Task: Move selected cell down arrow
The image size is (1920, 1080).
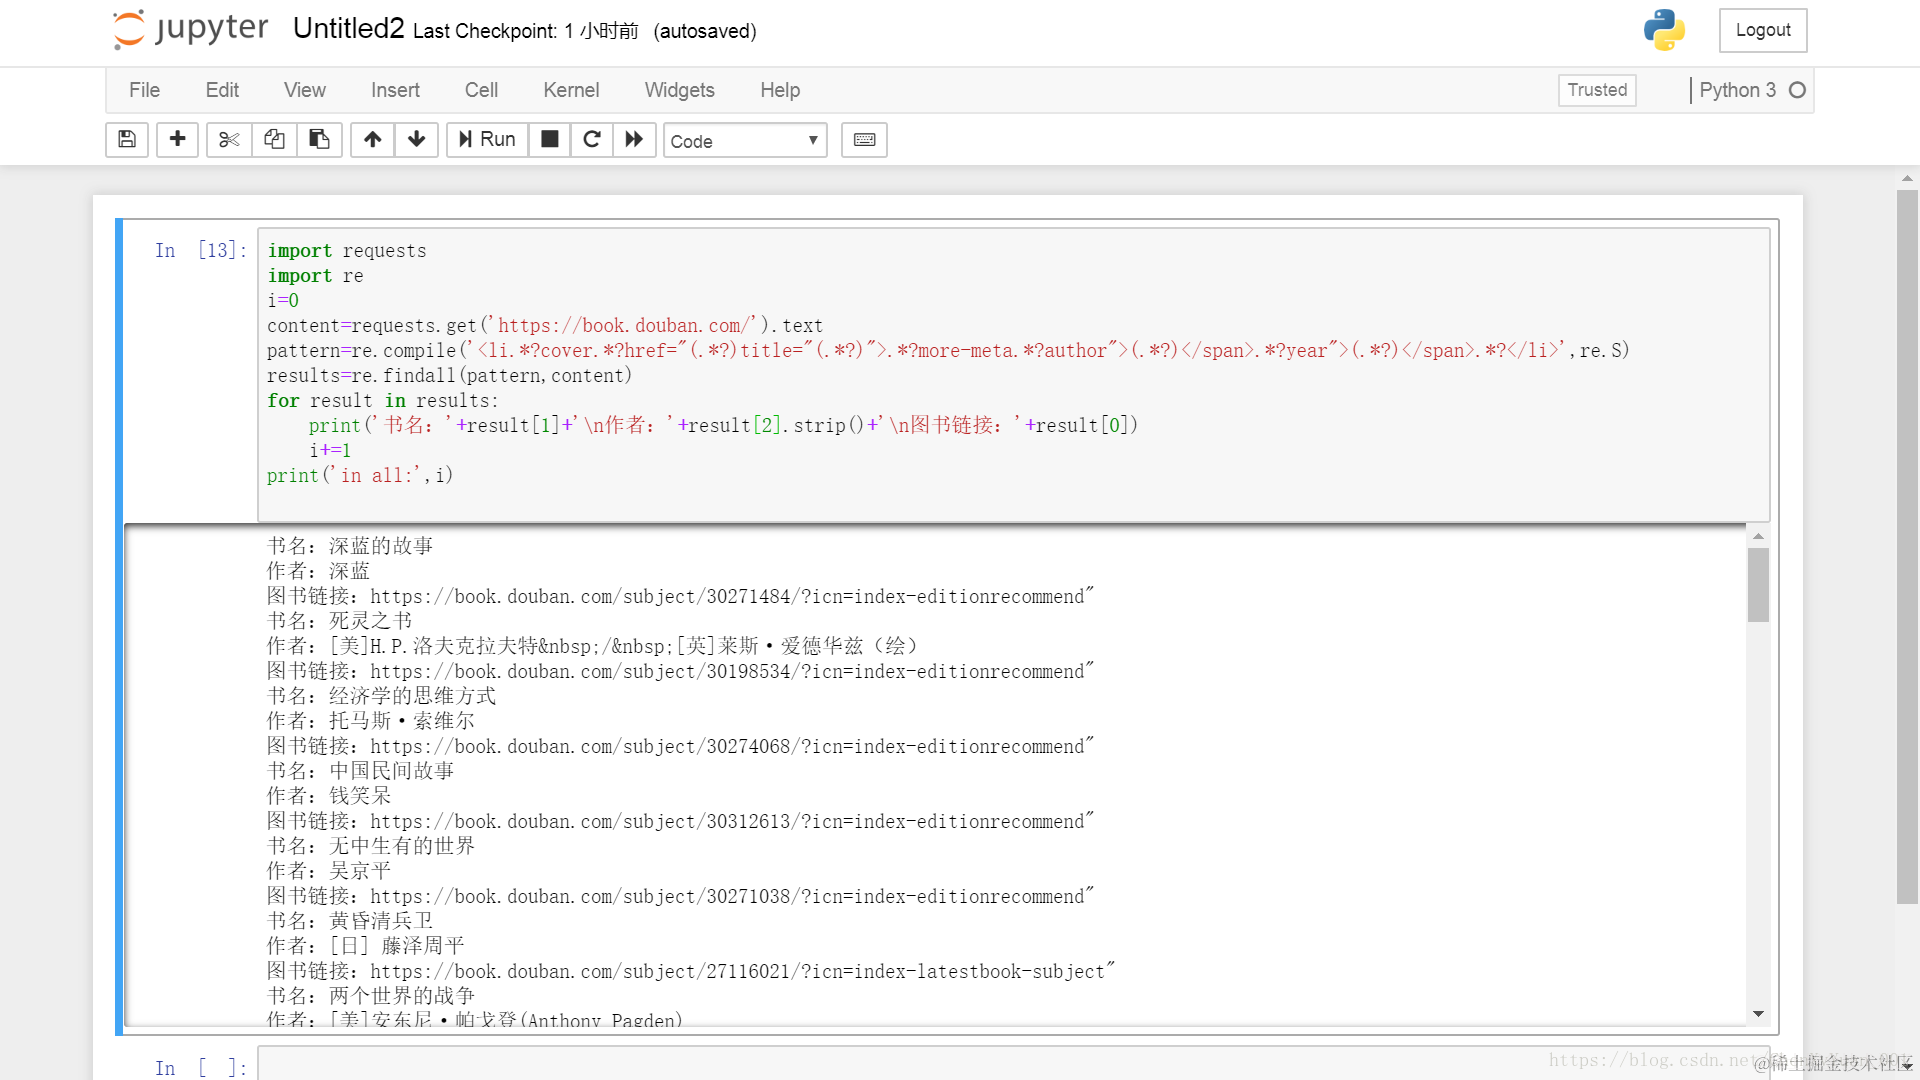Action: (x=416, y=140)
